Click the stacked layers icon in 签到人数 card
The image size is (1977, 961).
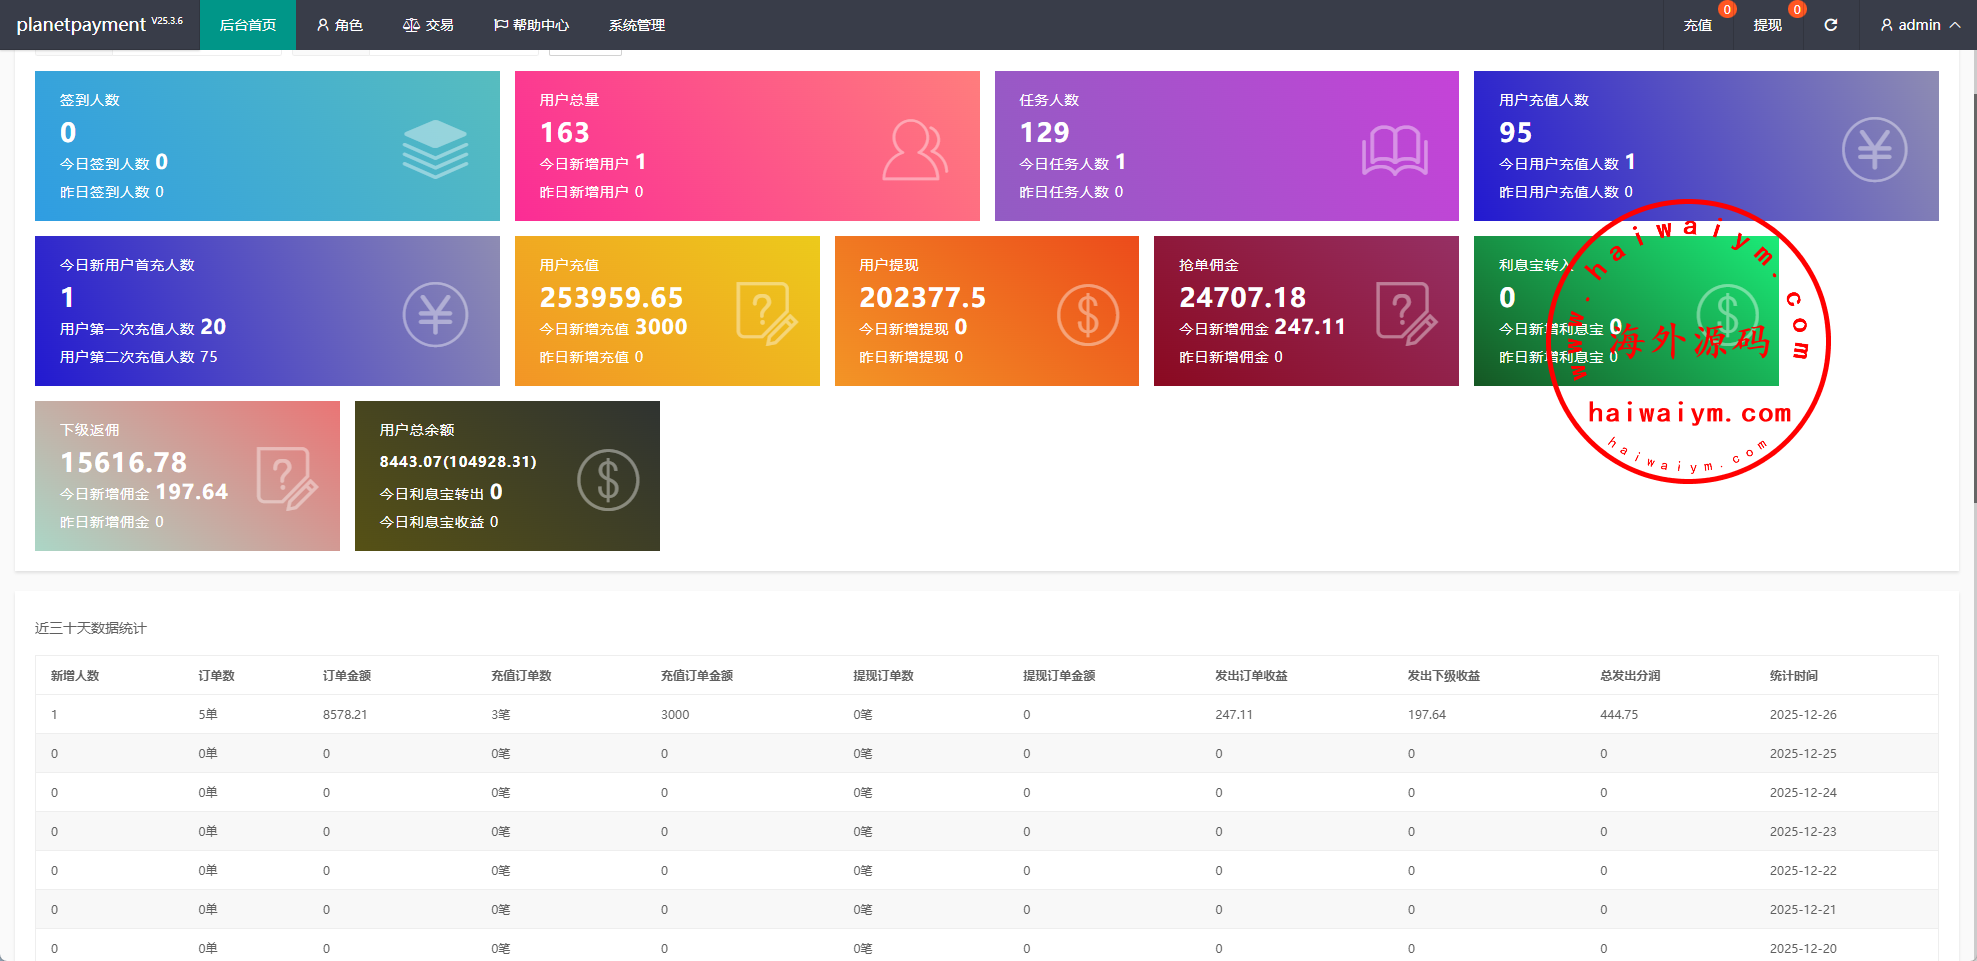coord(435,149)
